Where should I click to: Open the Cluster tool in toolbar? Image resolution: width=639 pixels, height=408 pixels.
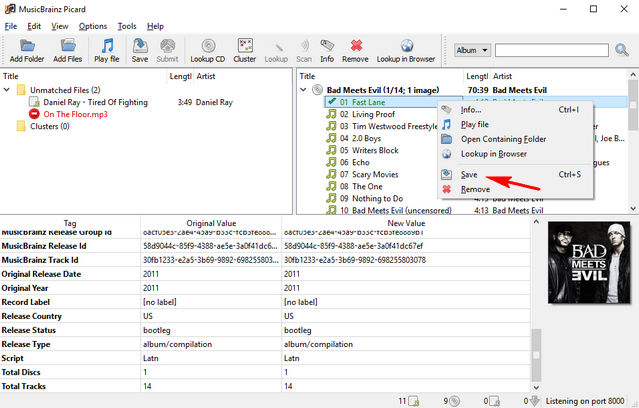pyautogui.click(x=245, y=50)
